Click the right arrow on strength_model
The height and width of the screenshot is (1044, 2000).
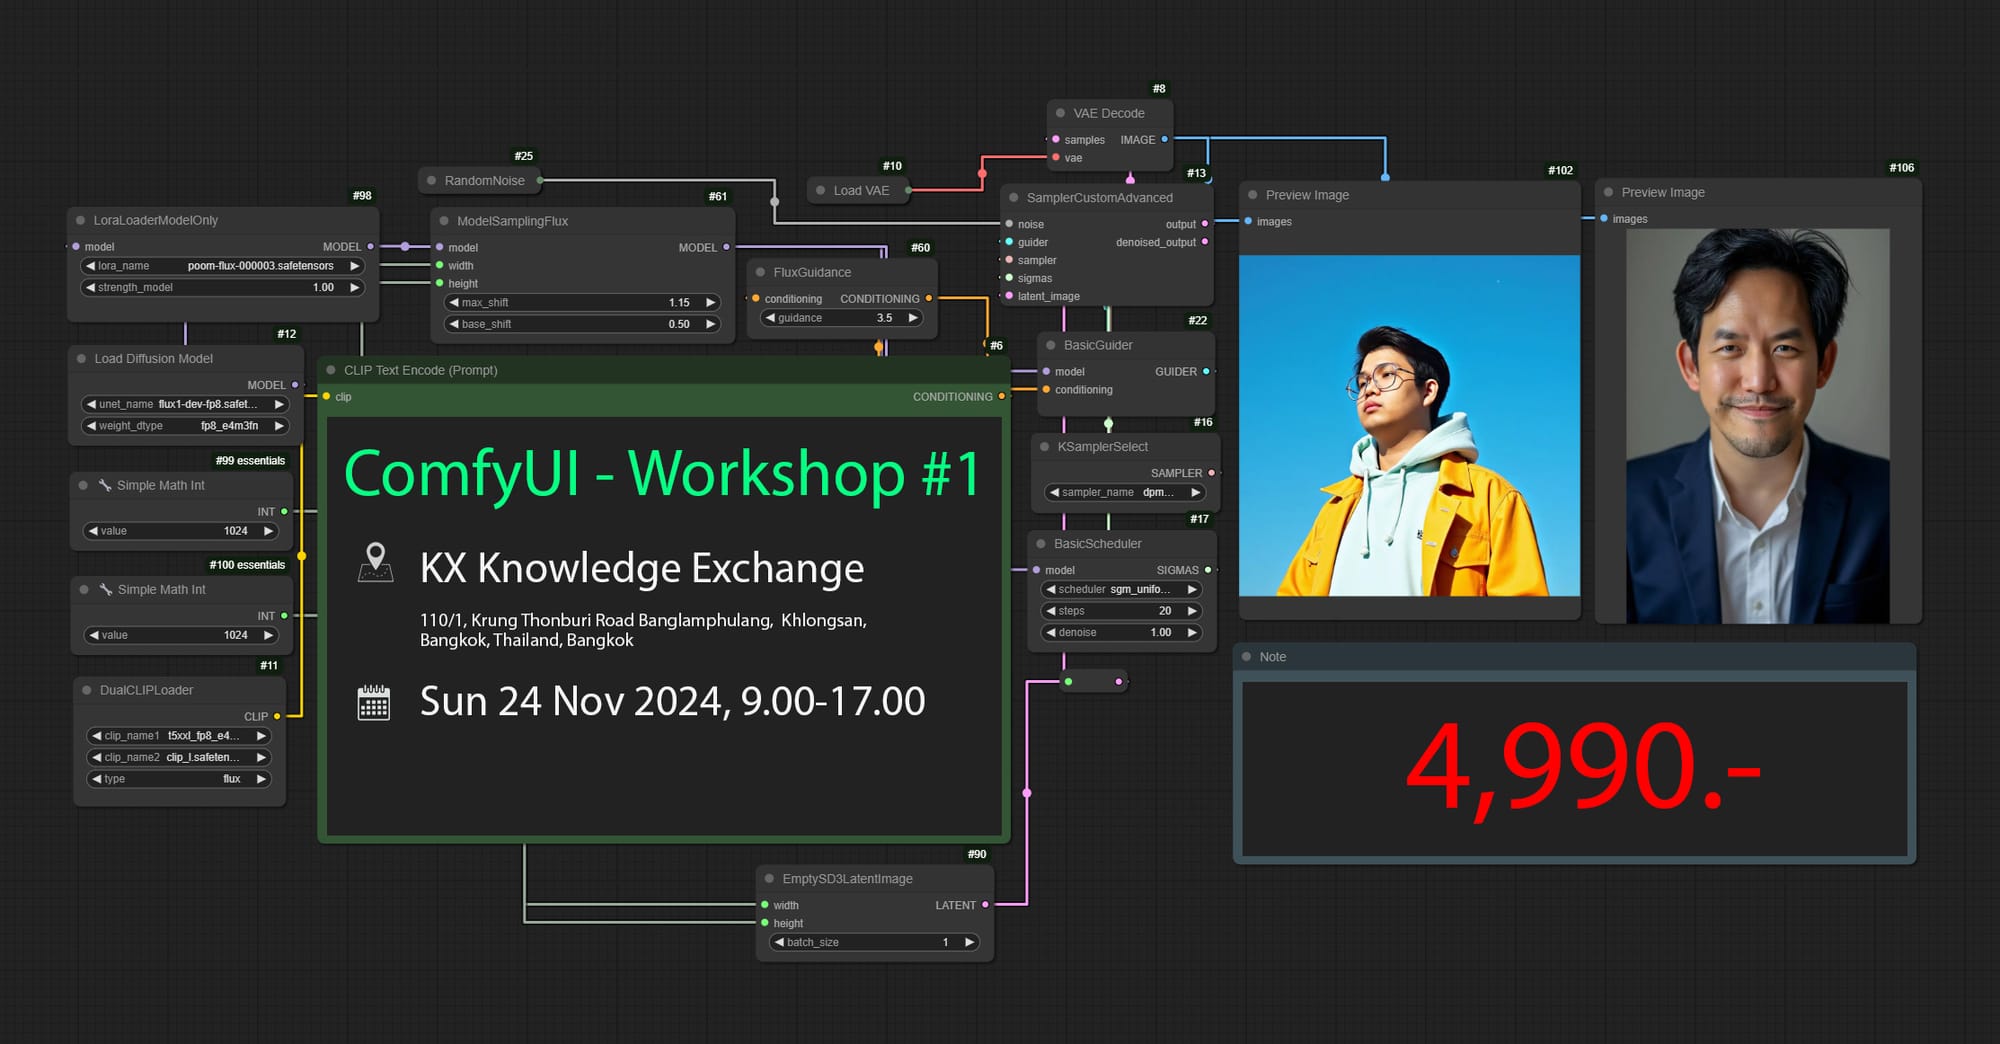[354, 287]
